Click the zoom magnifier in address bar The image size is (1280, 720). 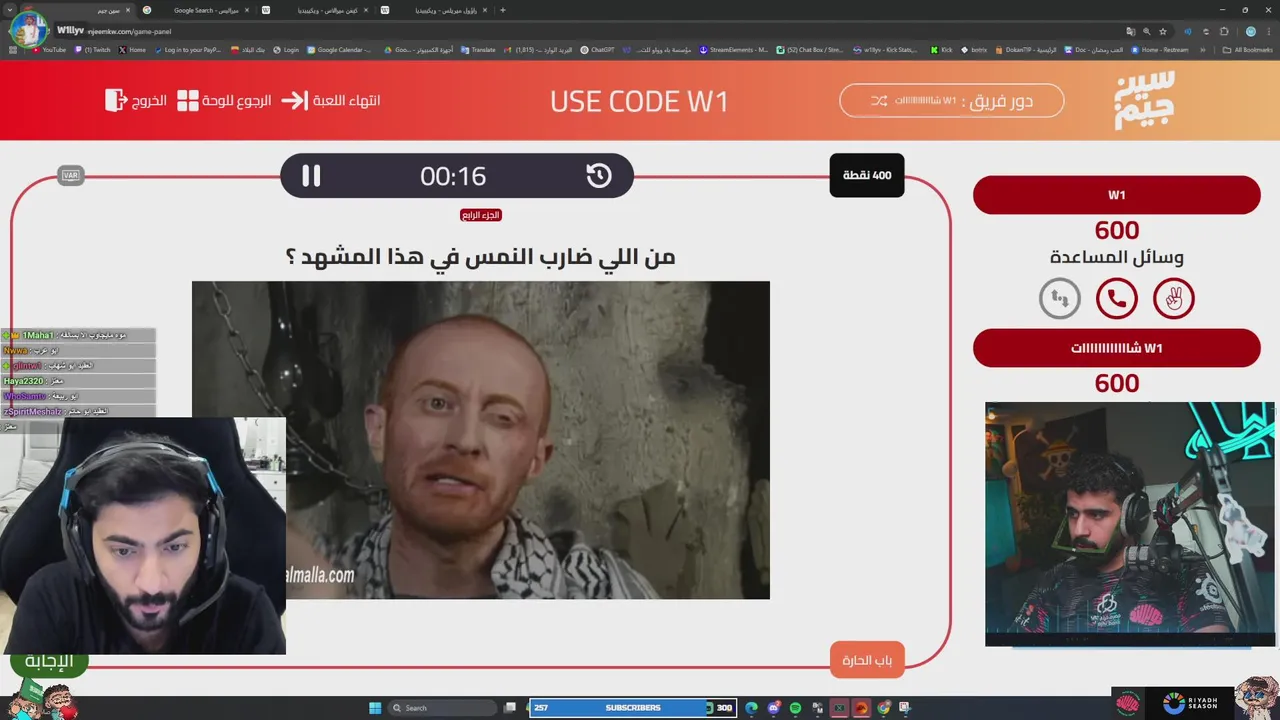coord(1147,31)
